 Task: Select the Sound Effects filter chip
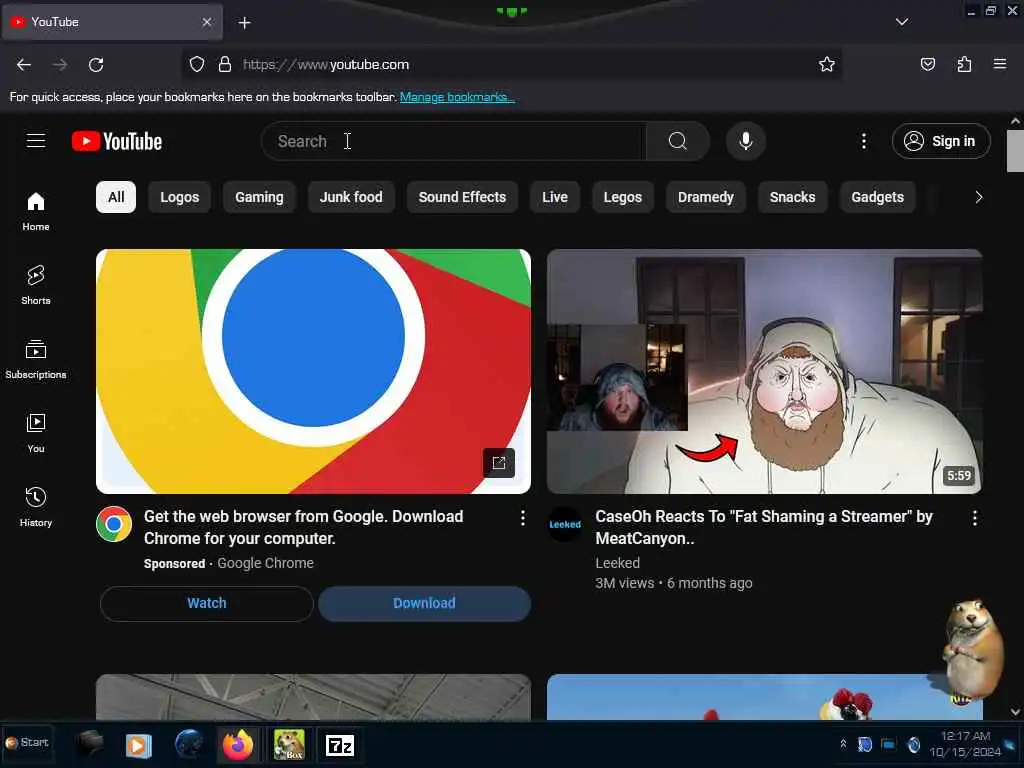click(x=462, y=197)
